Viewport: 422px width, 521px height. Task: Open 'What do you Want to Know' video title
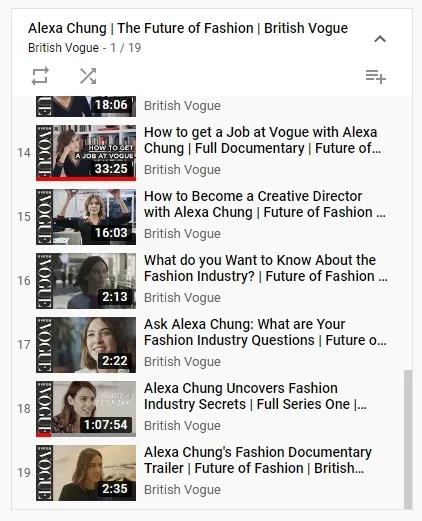266,268
